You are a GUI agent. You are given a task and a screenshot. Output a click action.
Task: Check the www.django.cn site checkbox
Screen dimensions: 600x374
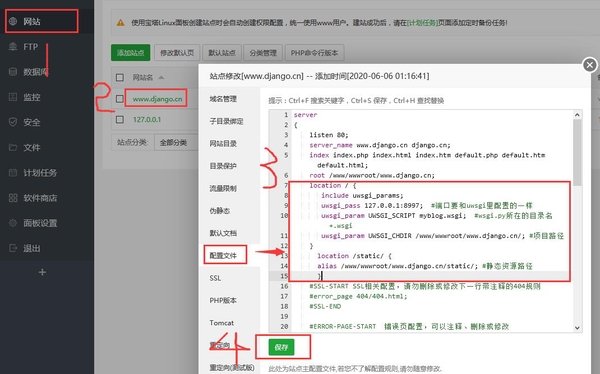click(120, 99)
